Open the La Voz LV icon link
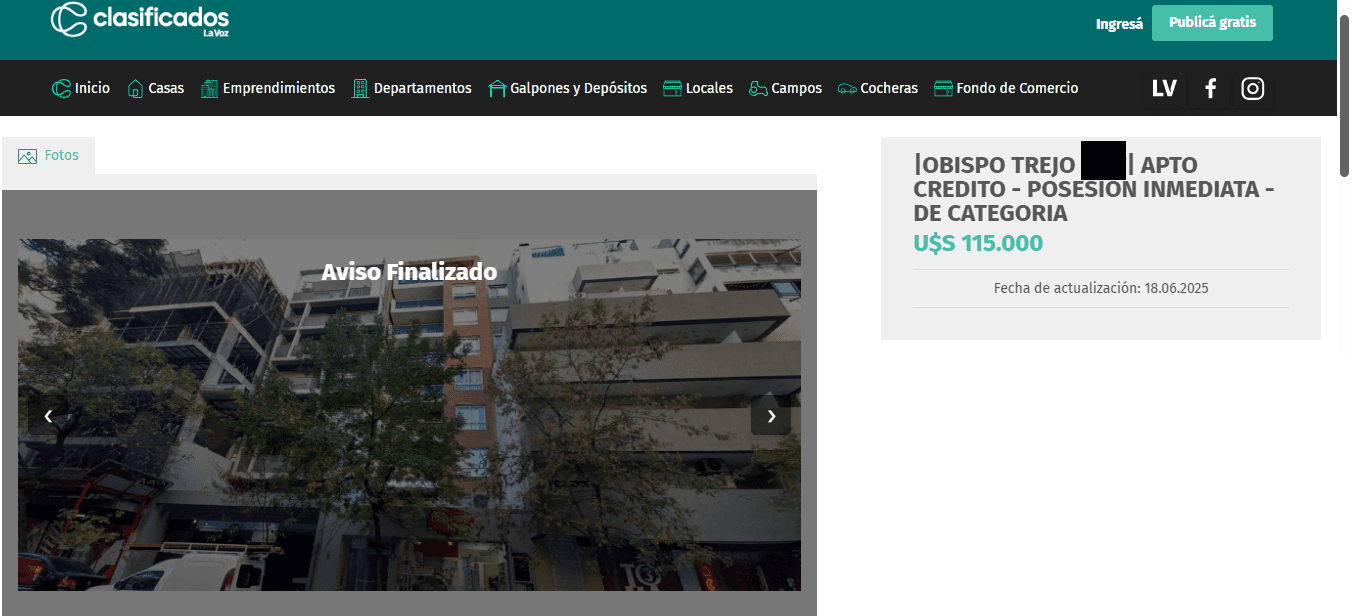 [1163, 89]
